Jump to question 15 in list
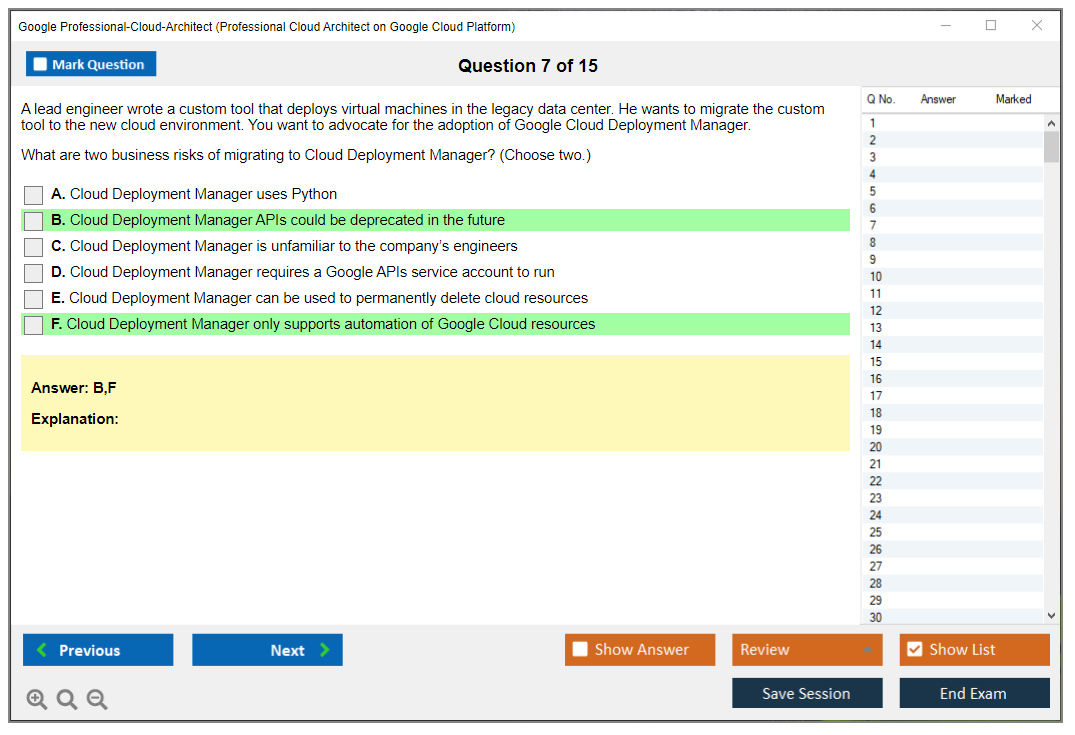This screenshot has width=1075, height=735. (876, 362)
